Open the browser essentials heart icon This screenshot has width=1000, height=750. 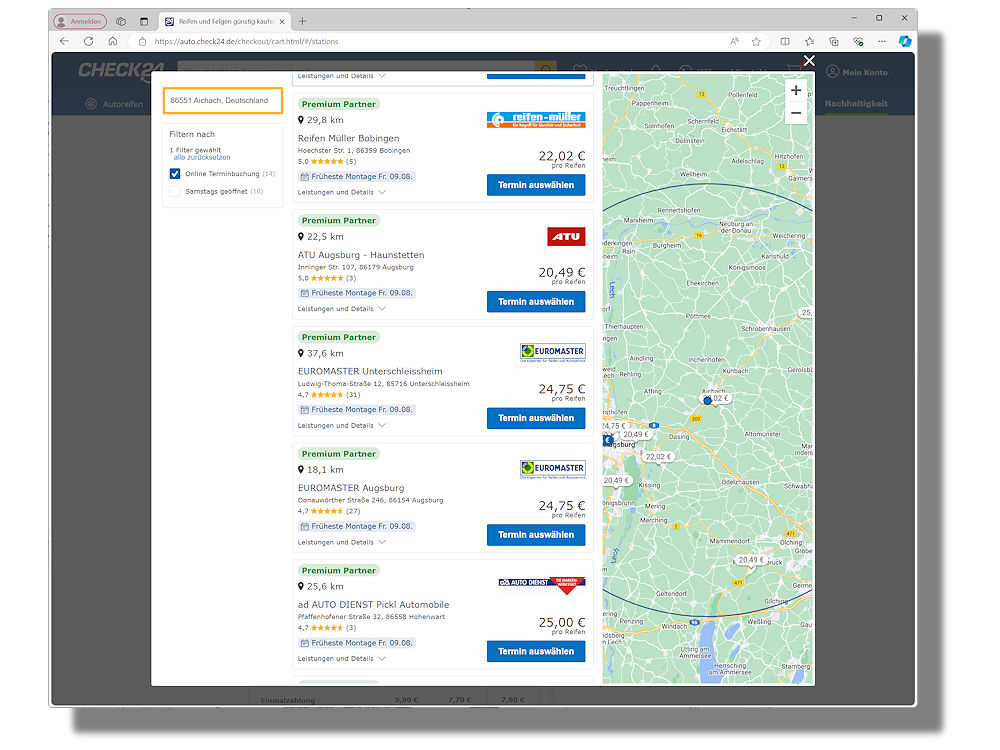pos(858,41)
